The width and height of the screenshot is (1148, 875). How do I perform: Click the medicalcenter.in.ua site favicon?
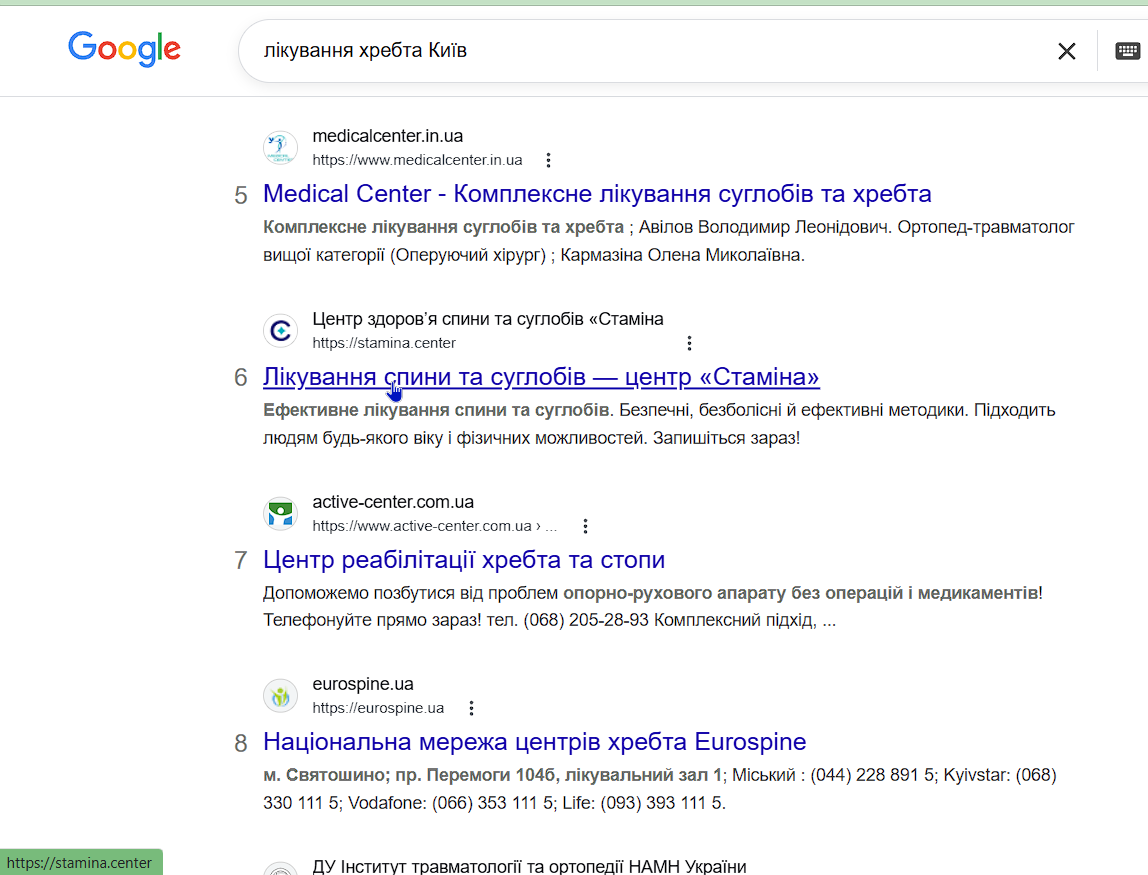[280, 148]
